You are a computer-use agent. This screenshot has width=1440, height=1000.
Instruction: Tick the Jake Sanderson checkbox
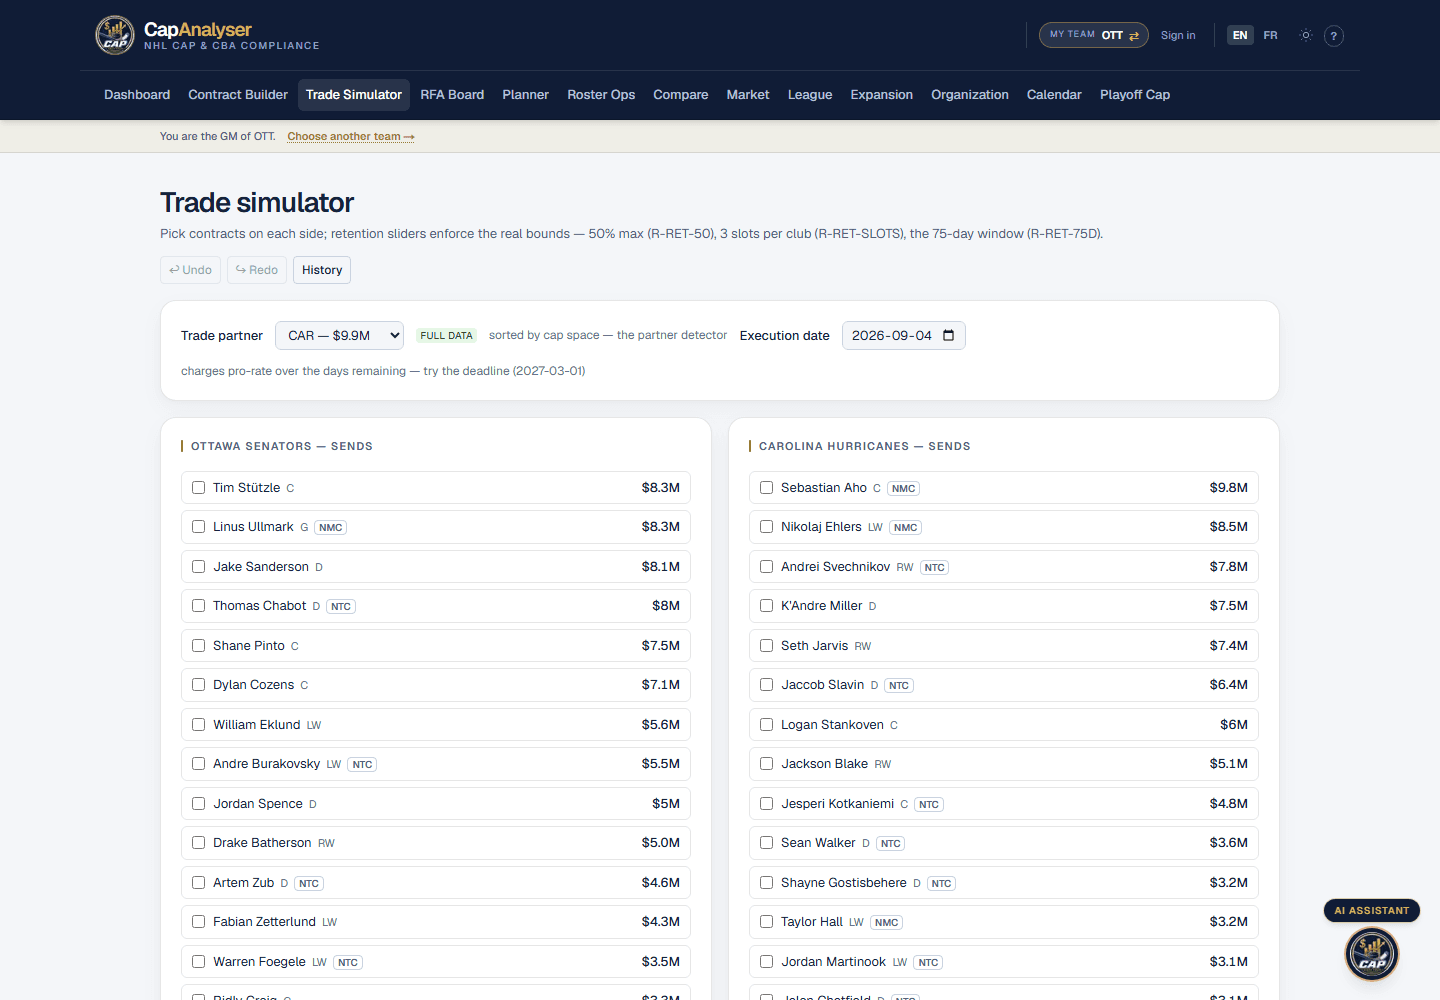(198, 567)
